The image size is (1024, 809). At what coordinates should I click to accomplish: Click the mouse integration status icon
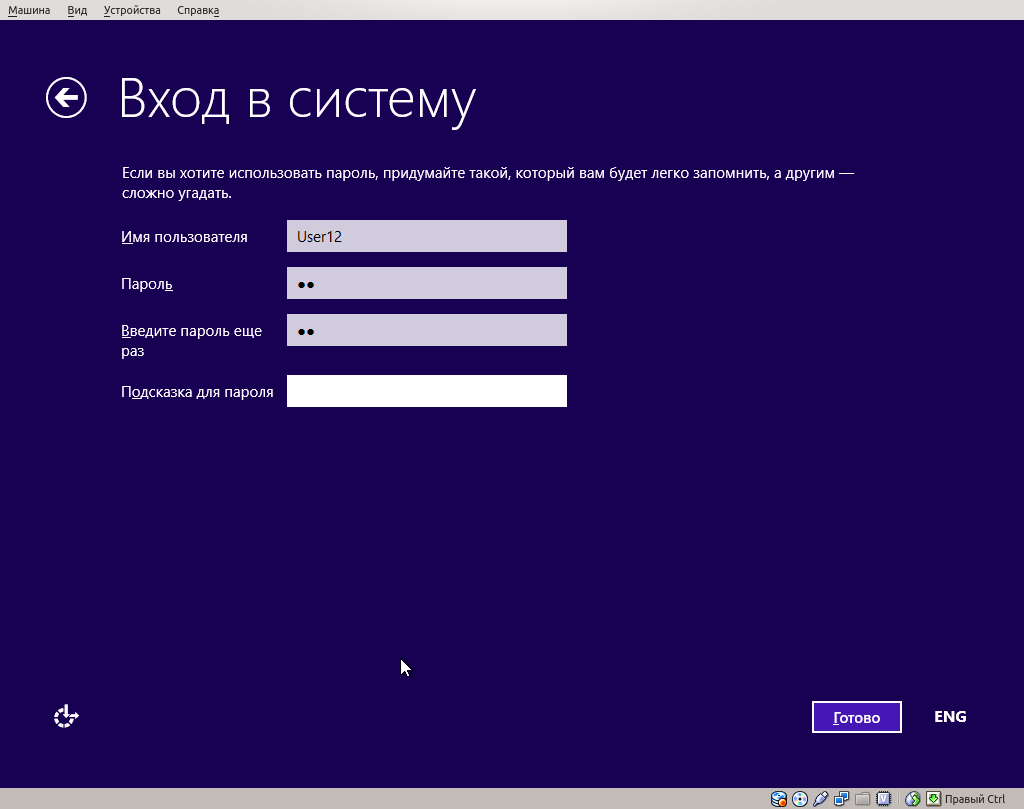(912, 798)
